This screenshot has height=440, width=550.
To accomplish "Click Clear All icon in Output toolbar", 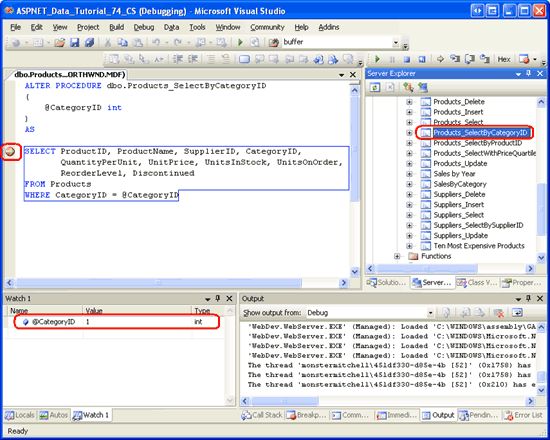I will [498, 313].
